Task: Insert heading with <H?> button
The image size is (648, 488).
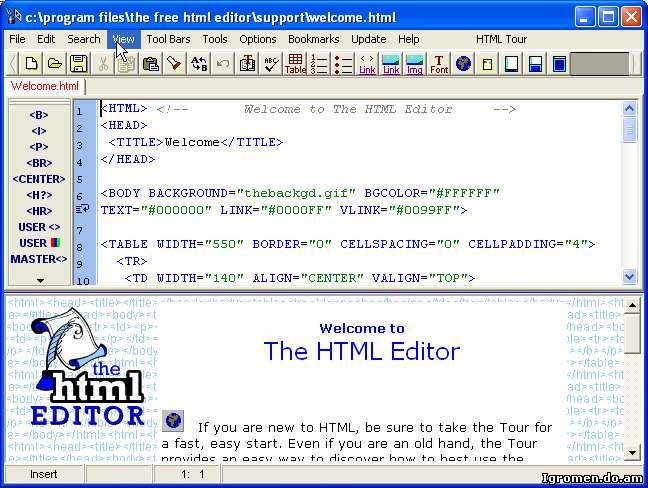Action: 39,195
